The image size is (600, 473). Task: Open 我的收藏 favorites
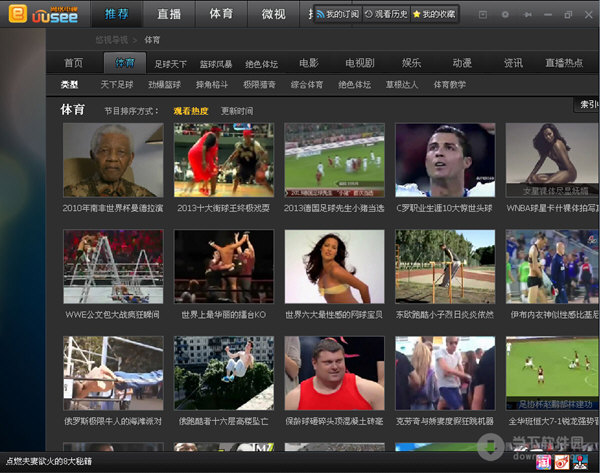[x=432, y=15]
